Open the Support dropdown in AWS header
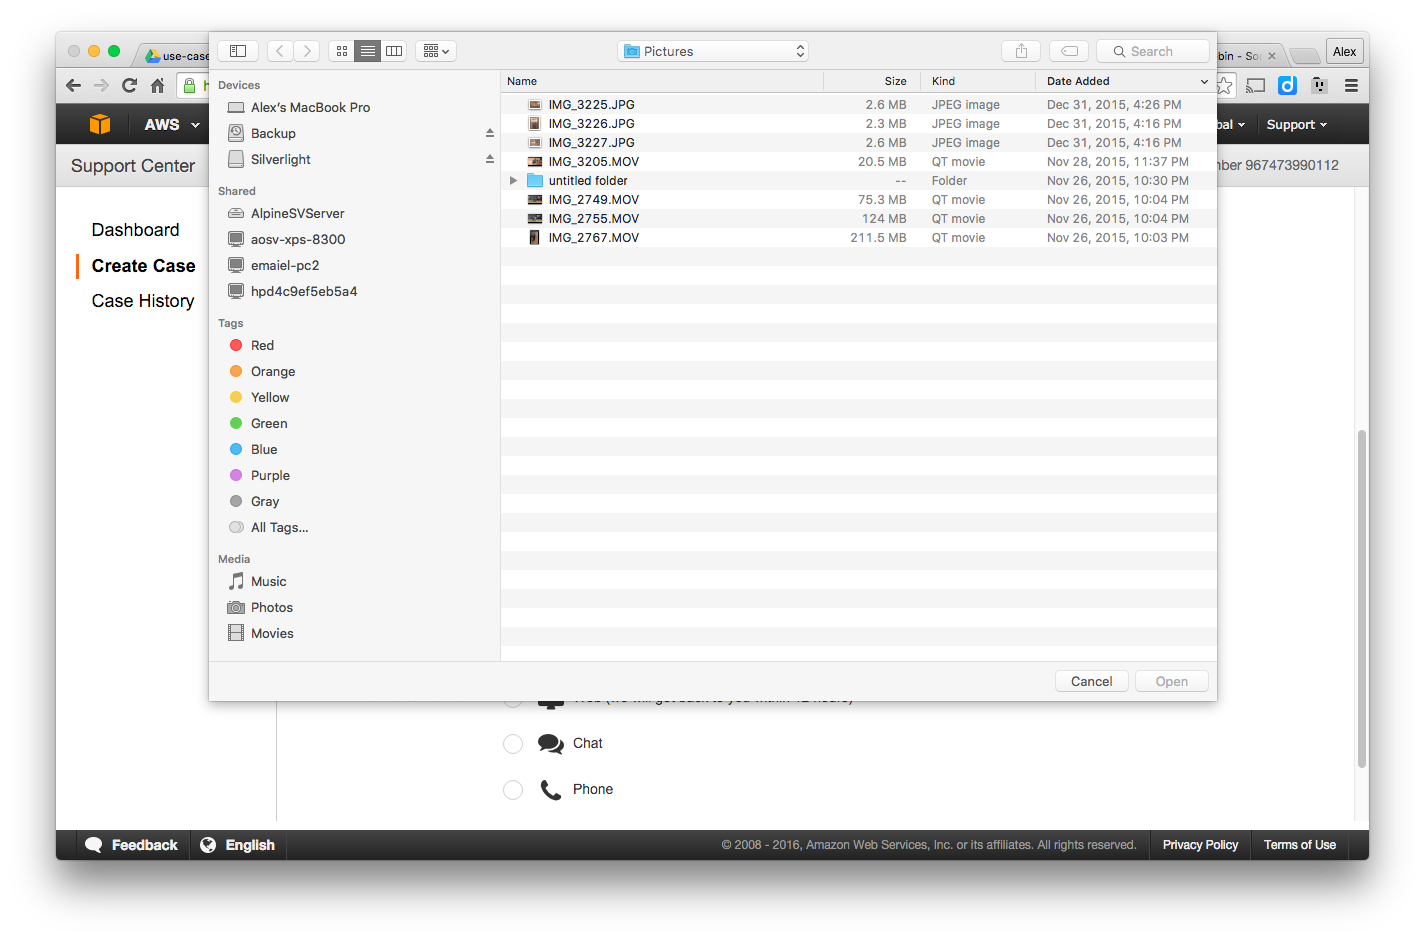The width and height of the screenshot is (1425, 940). [x=1296, y=125]
